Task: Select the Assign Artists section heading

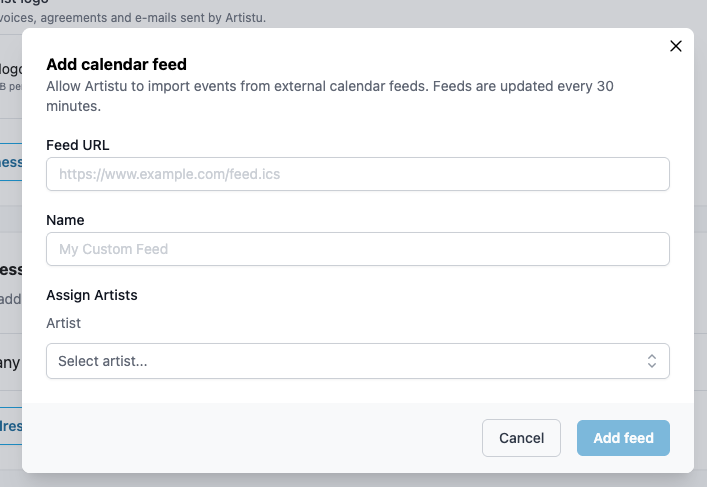Action: [x=92, y=295]
